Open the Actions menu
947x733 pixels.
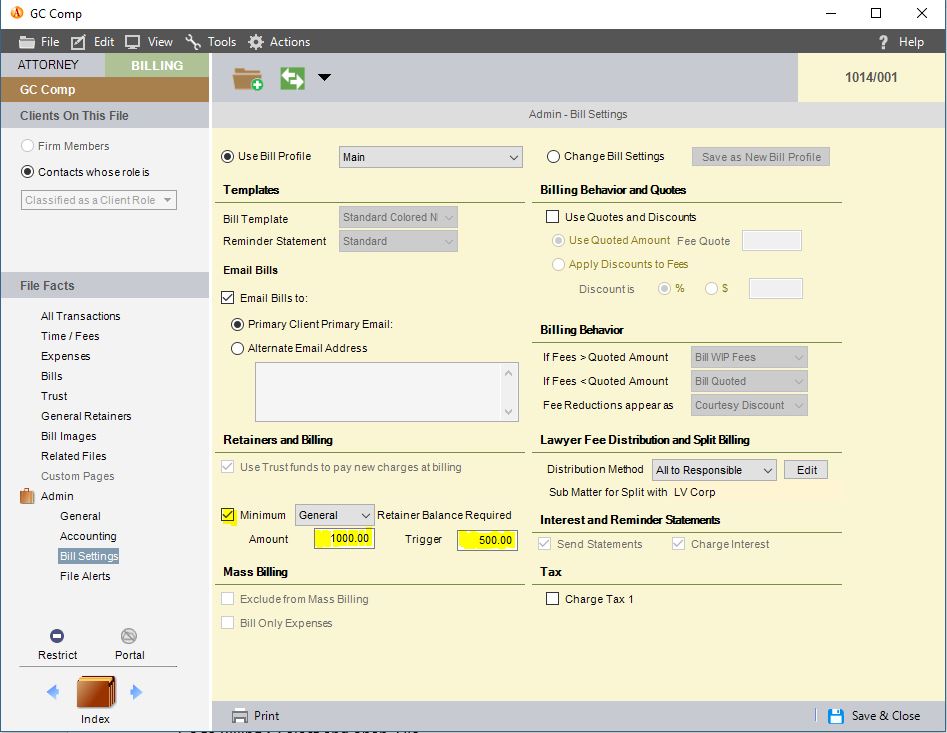[x=290, y=42]
